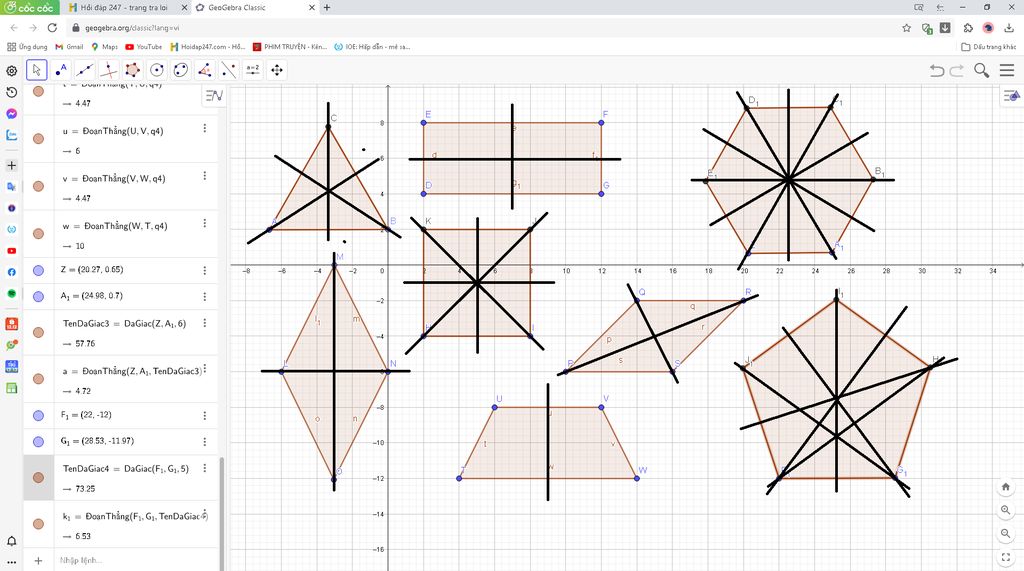Toggle visibility of point F₁
The width and height of the screenshot is (1024, 571).
point(39,416)
